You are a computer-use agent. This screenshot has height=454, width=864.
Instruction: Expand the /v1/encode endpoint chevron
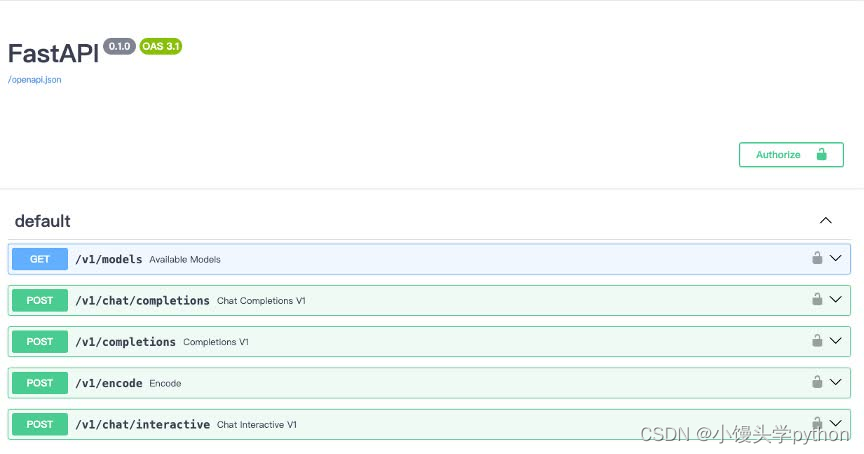(x=835, y=382)
